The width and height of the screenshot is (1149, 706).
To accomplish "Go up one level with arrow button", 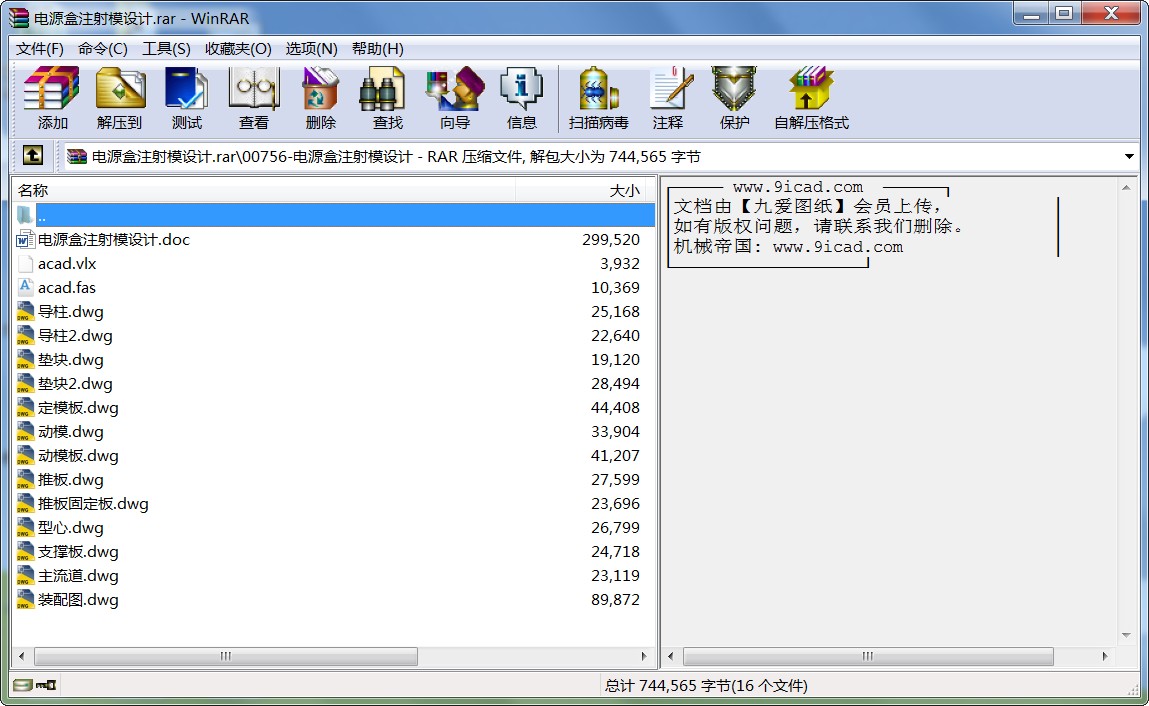I will tap(32, 156).
